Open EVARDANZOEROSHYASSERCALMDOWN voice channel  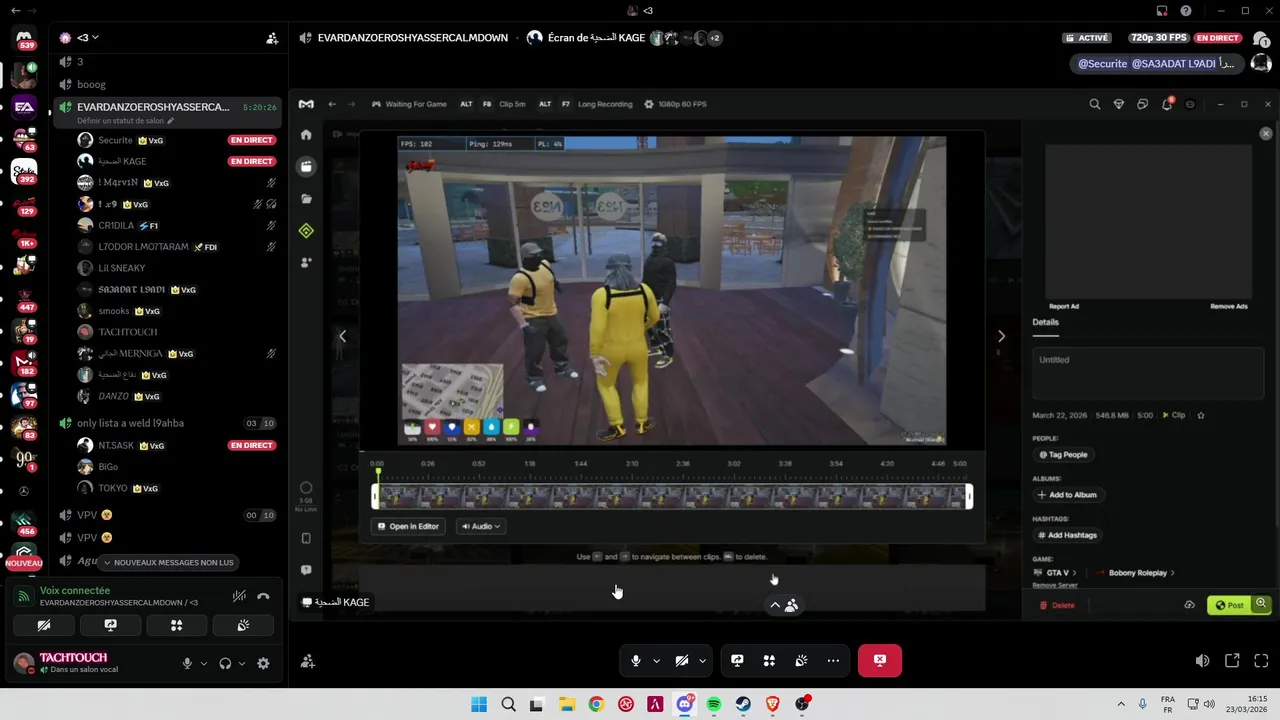167,111
